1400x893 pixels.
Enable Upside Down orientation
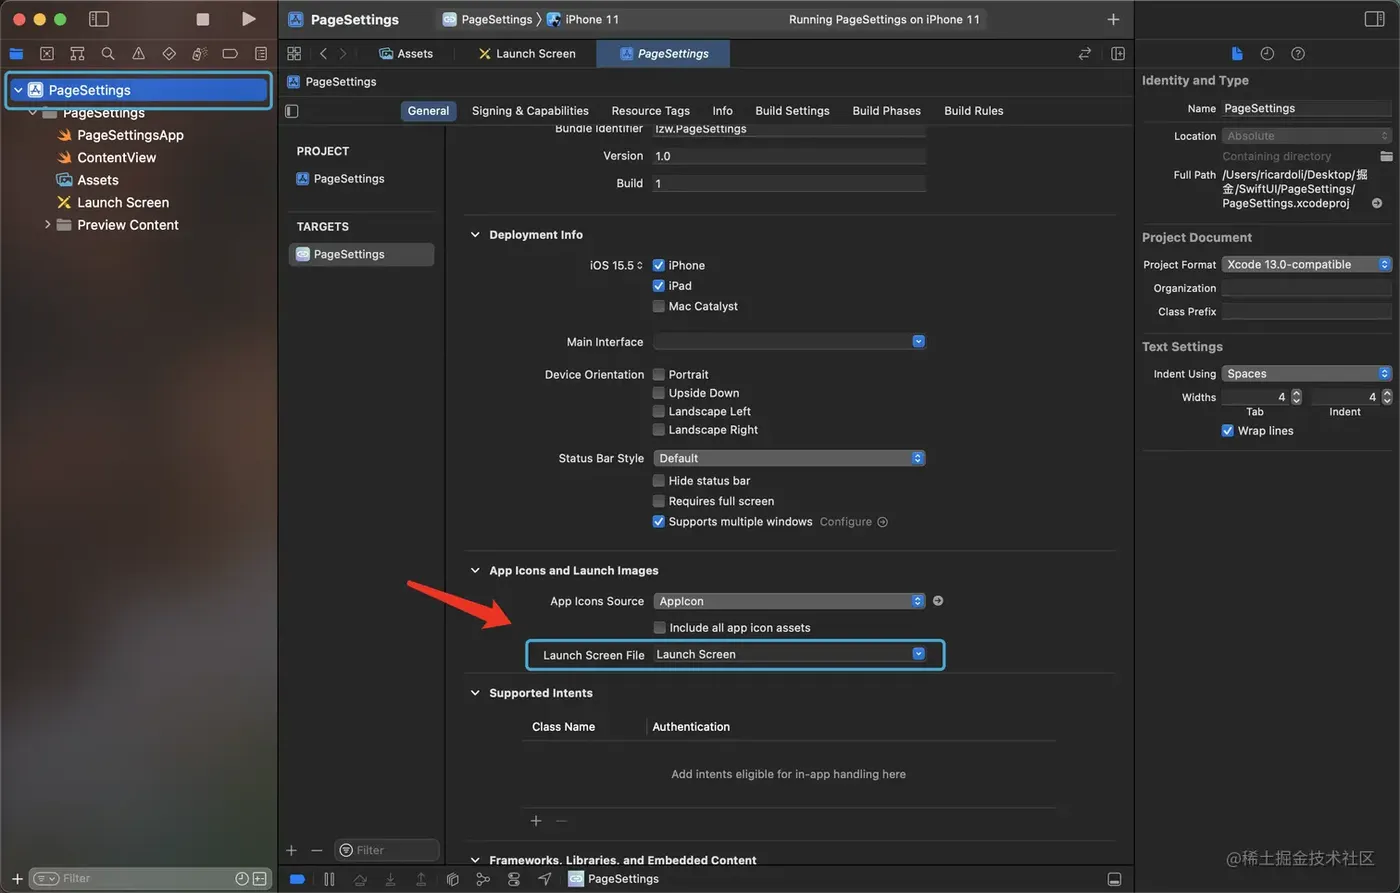point(659,393)
